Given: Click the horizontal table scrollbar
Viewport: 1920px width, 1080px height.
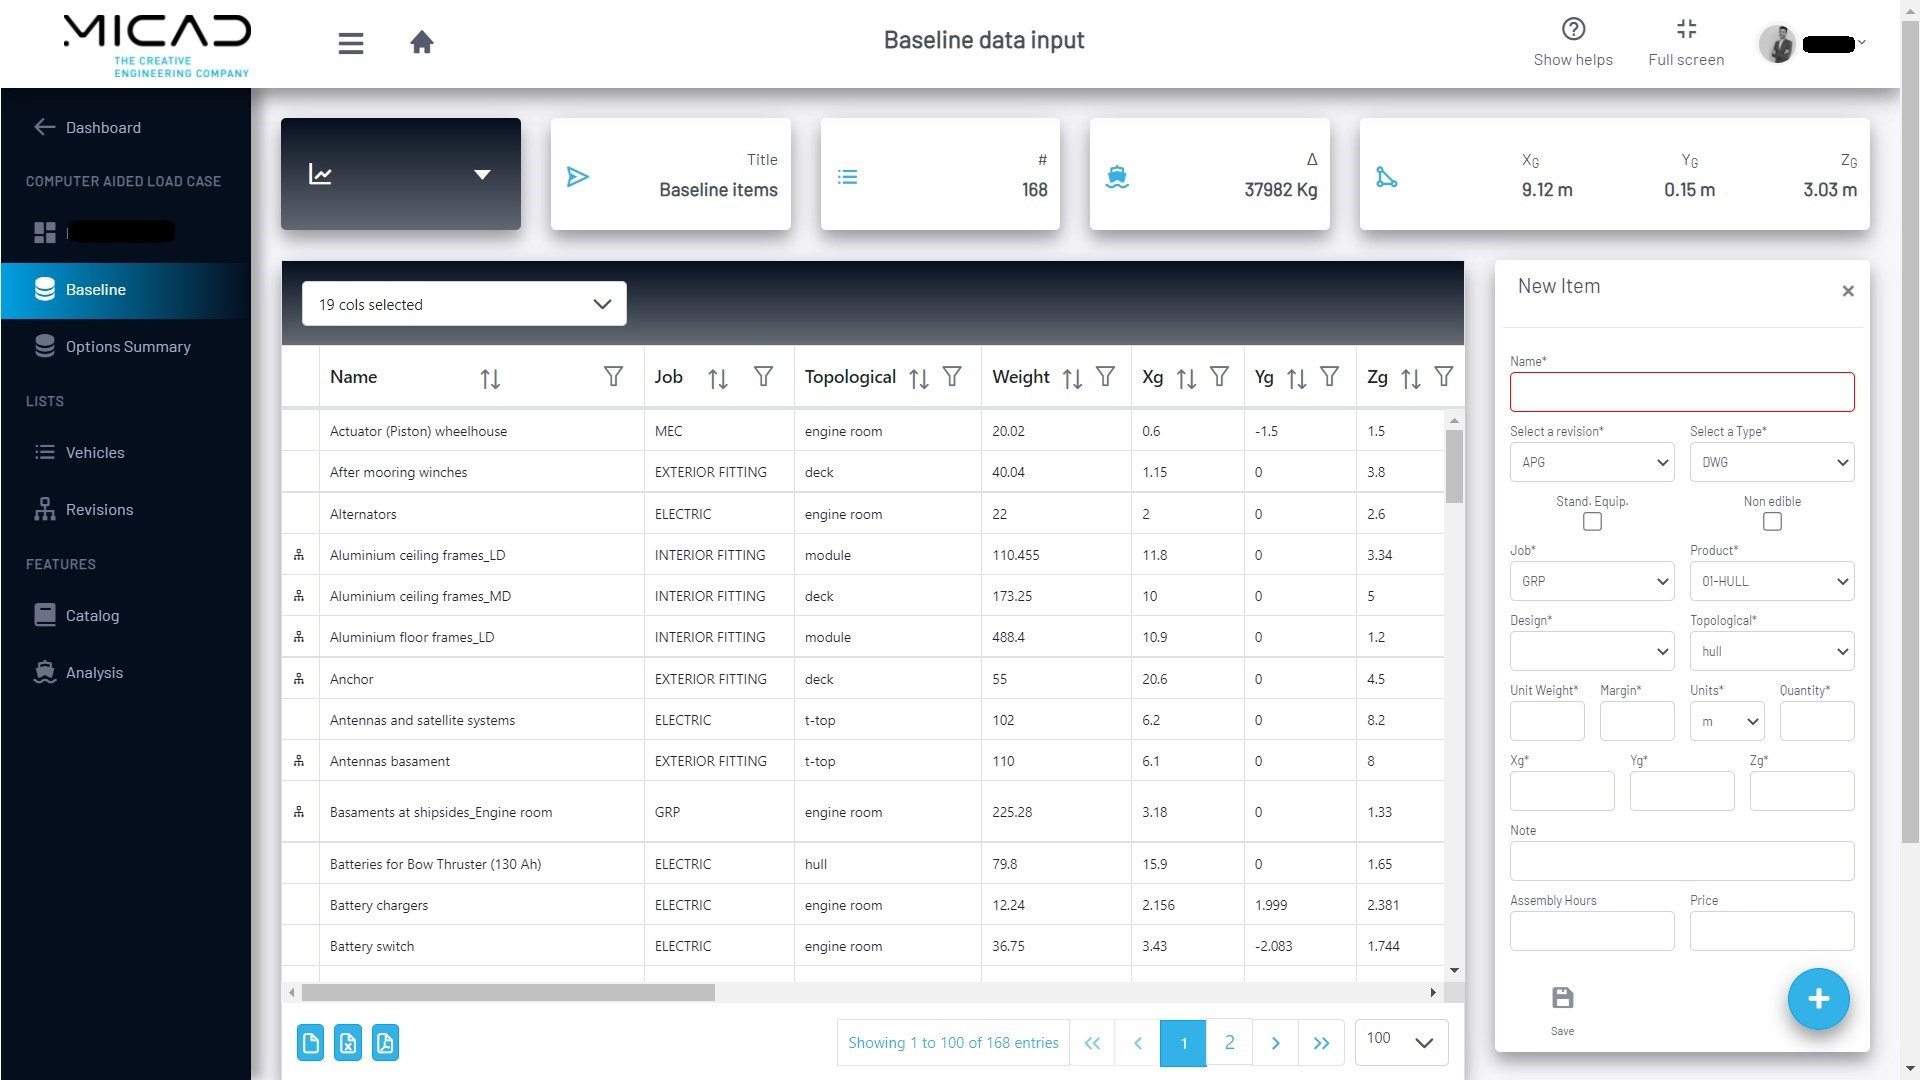Looking at the screenshot, I should pos(508,992).
